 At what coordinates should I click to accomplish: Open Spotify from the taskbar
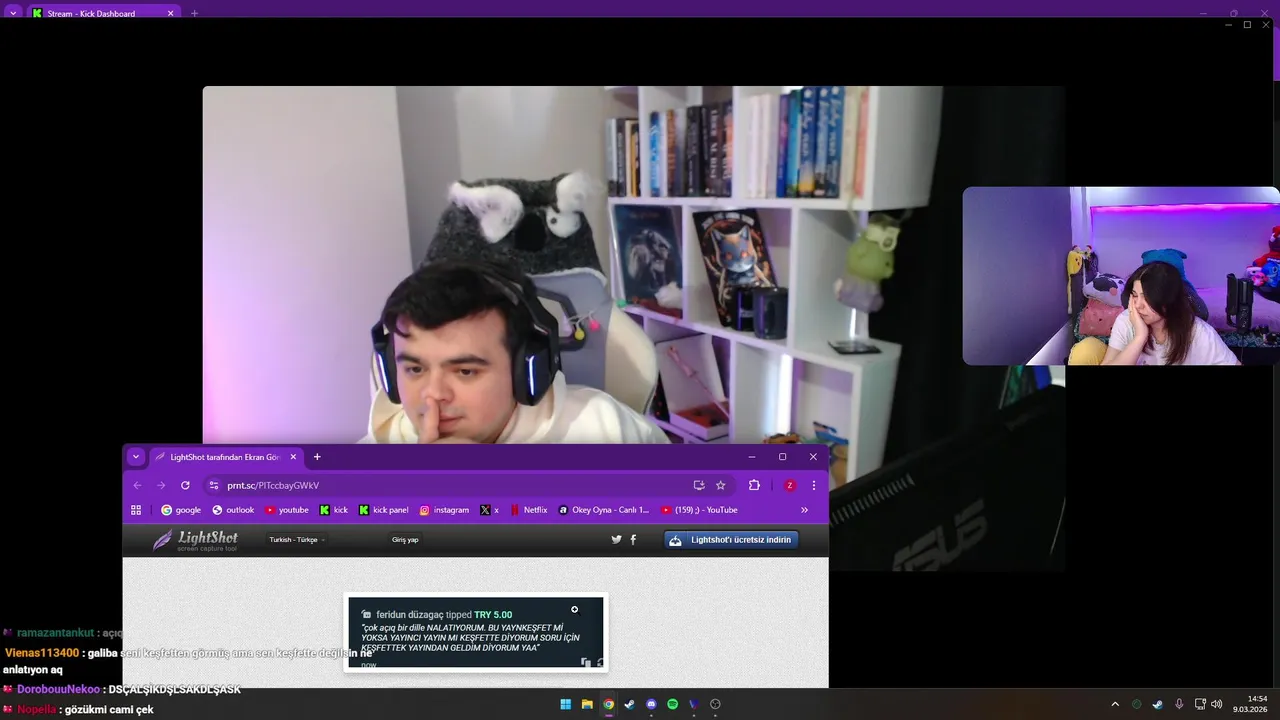click(x=673, y=704)
